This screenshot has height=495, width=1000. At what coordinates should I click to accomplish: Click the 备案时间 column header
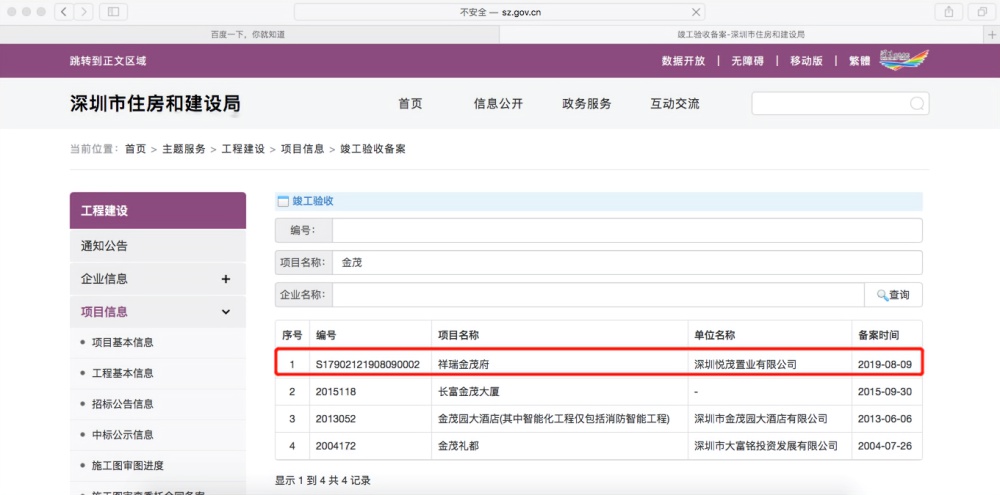tap(879, 335)
